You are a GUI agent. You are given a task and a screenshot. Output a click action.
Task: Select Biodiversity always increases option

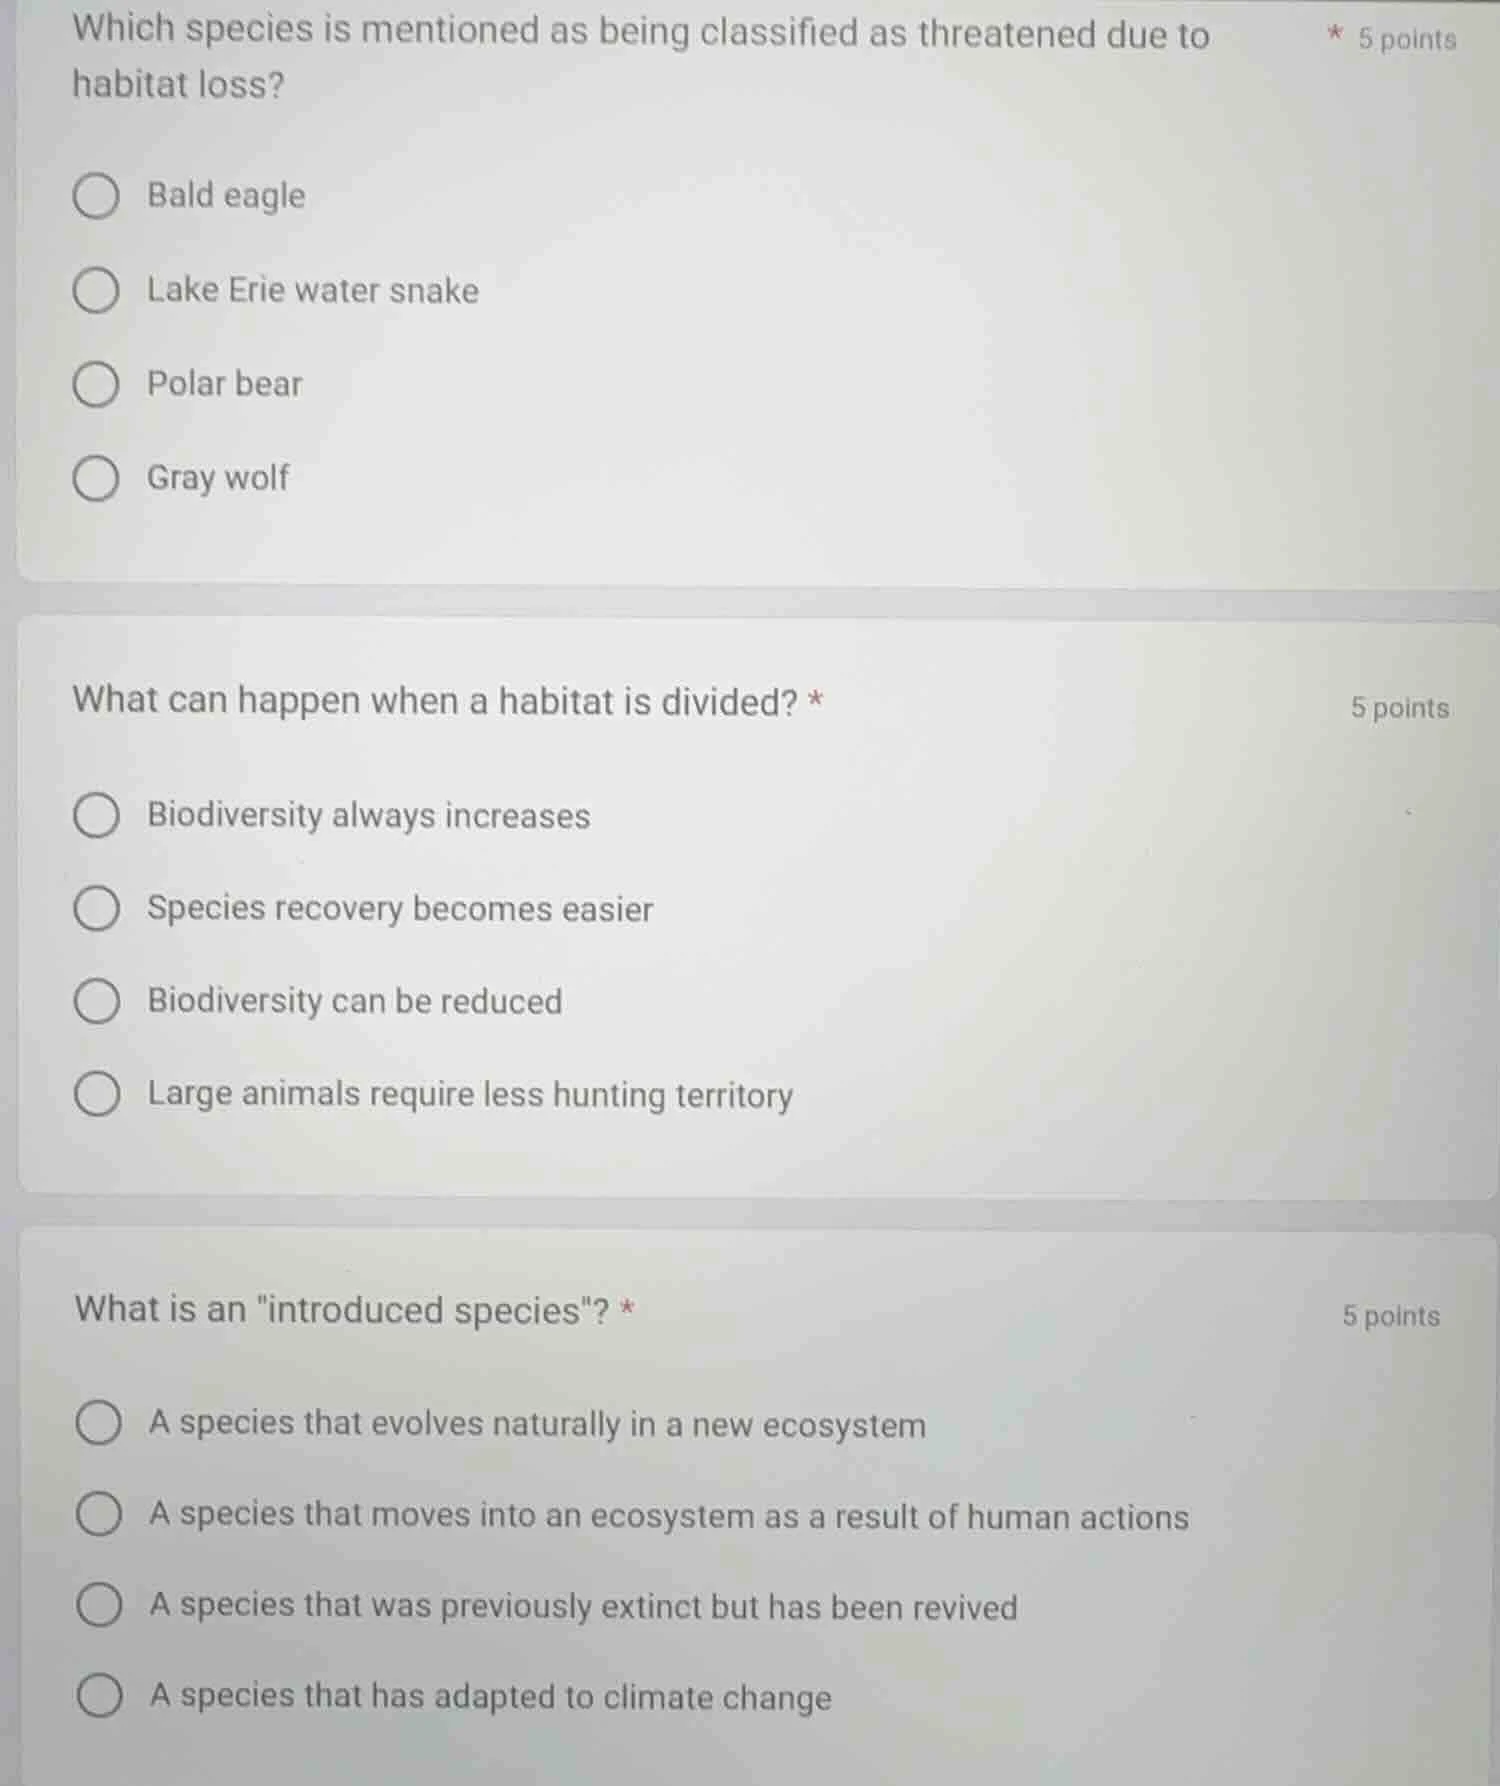click(97, 817)
